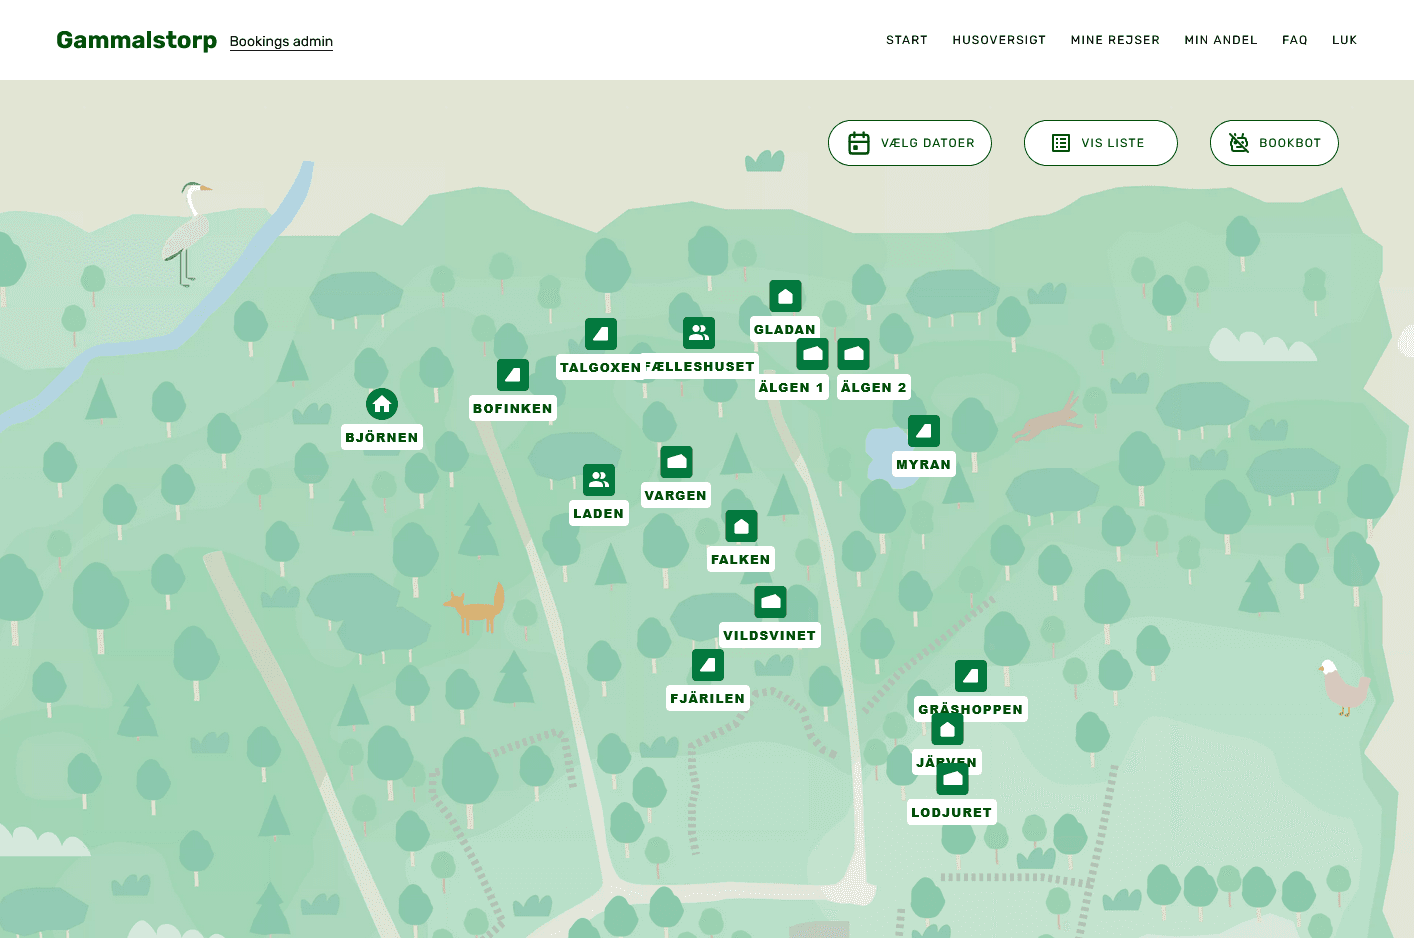Open the Gräshoppen cabin icon
This screenshot has height=938, width=1414.
971,675
